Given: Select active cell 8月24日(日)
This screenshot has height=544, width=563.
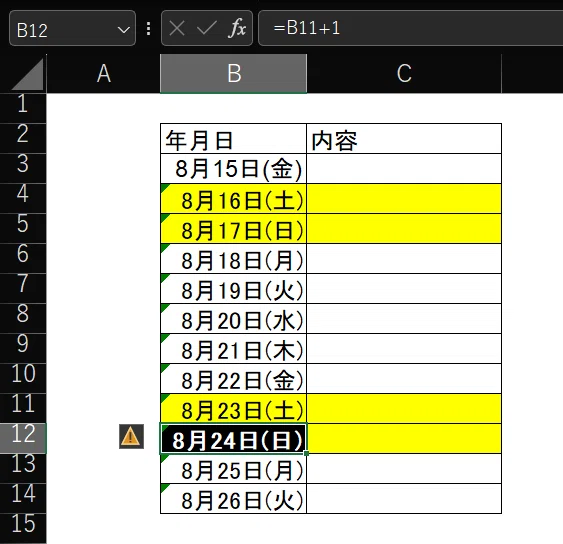Looking at the screenshot, I should click(x=233, y=438).
